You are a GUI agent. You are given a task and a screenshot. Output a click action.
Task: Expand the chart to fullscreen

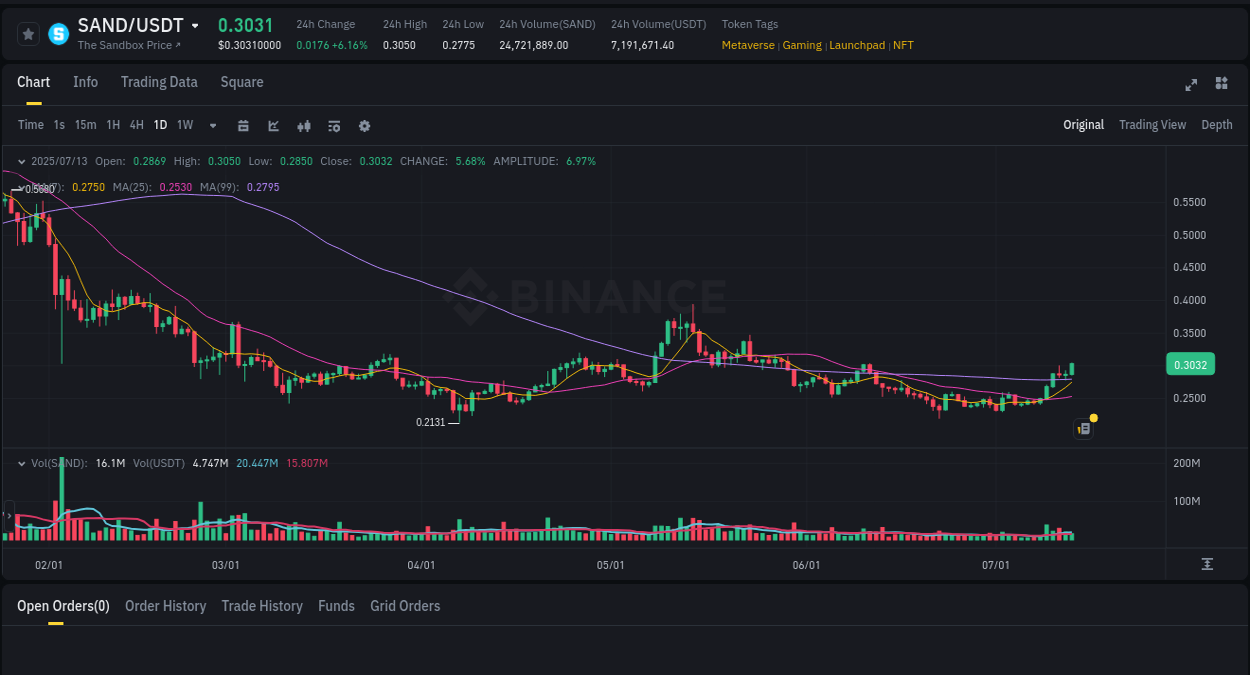coord(1191,85)
